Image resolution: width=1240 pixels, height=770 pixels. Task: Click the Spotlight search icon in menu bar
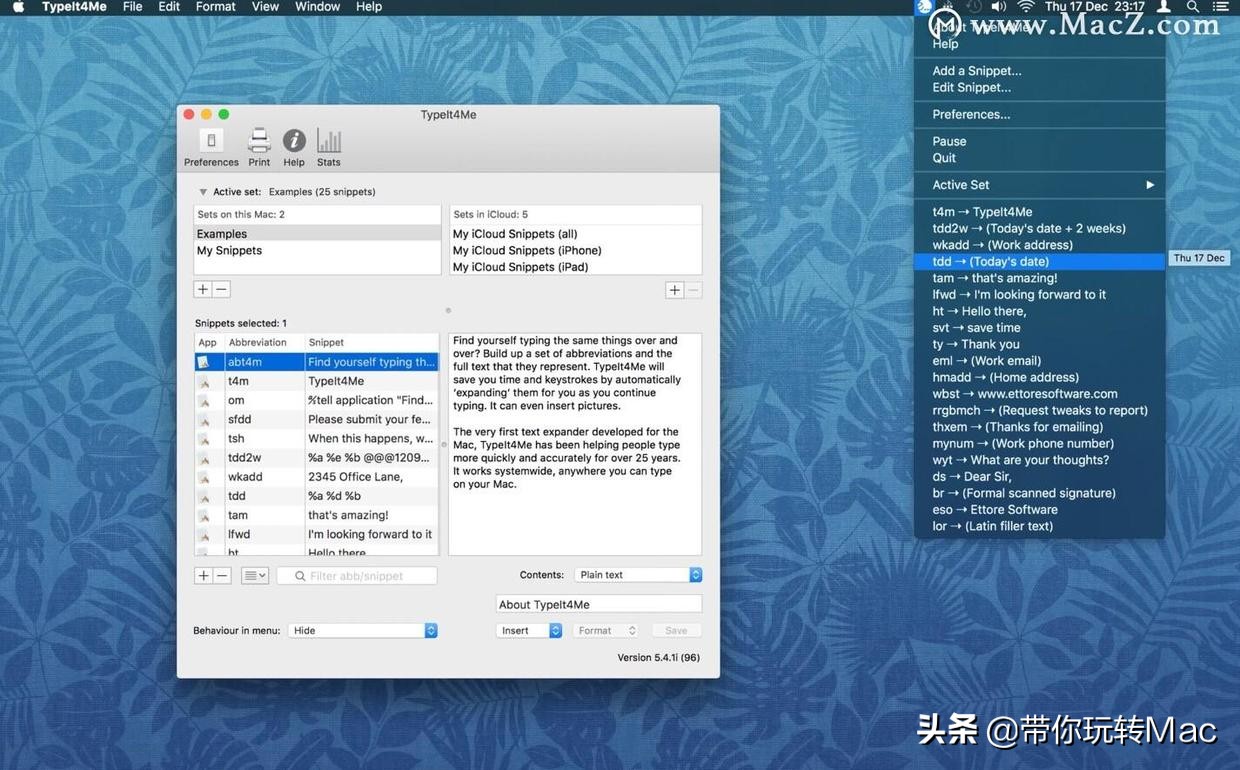tap(1192, 7)
